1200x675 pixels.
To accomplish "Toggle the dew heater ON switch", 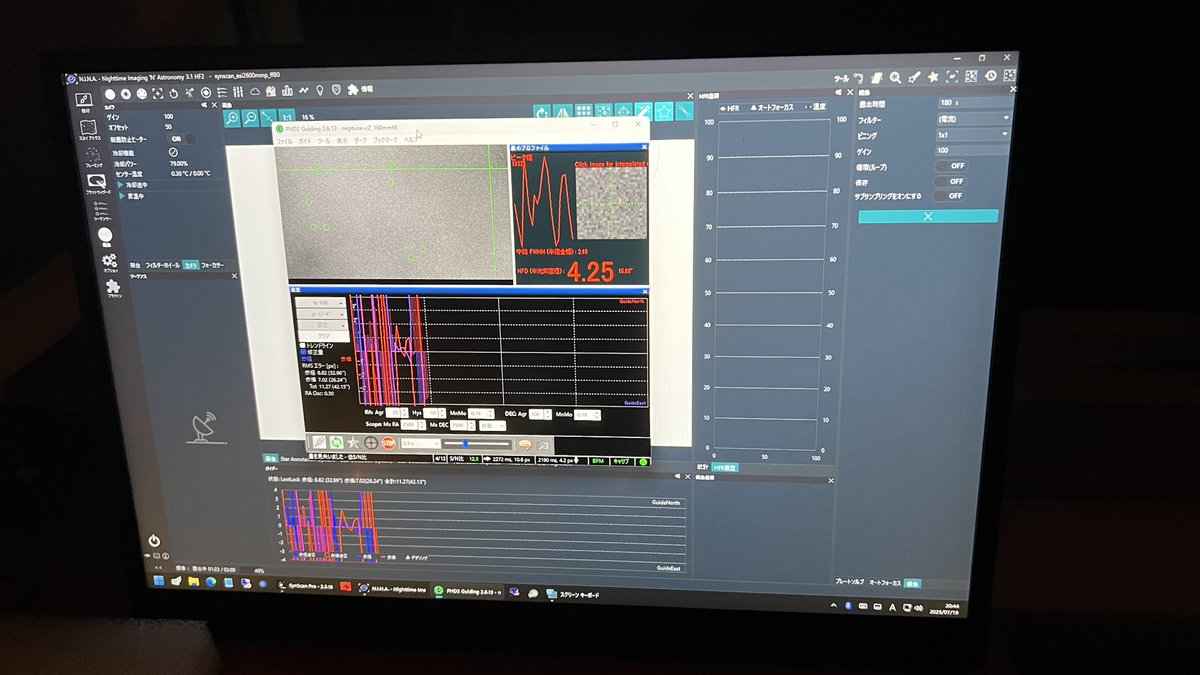I will (x=182, y=139).
